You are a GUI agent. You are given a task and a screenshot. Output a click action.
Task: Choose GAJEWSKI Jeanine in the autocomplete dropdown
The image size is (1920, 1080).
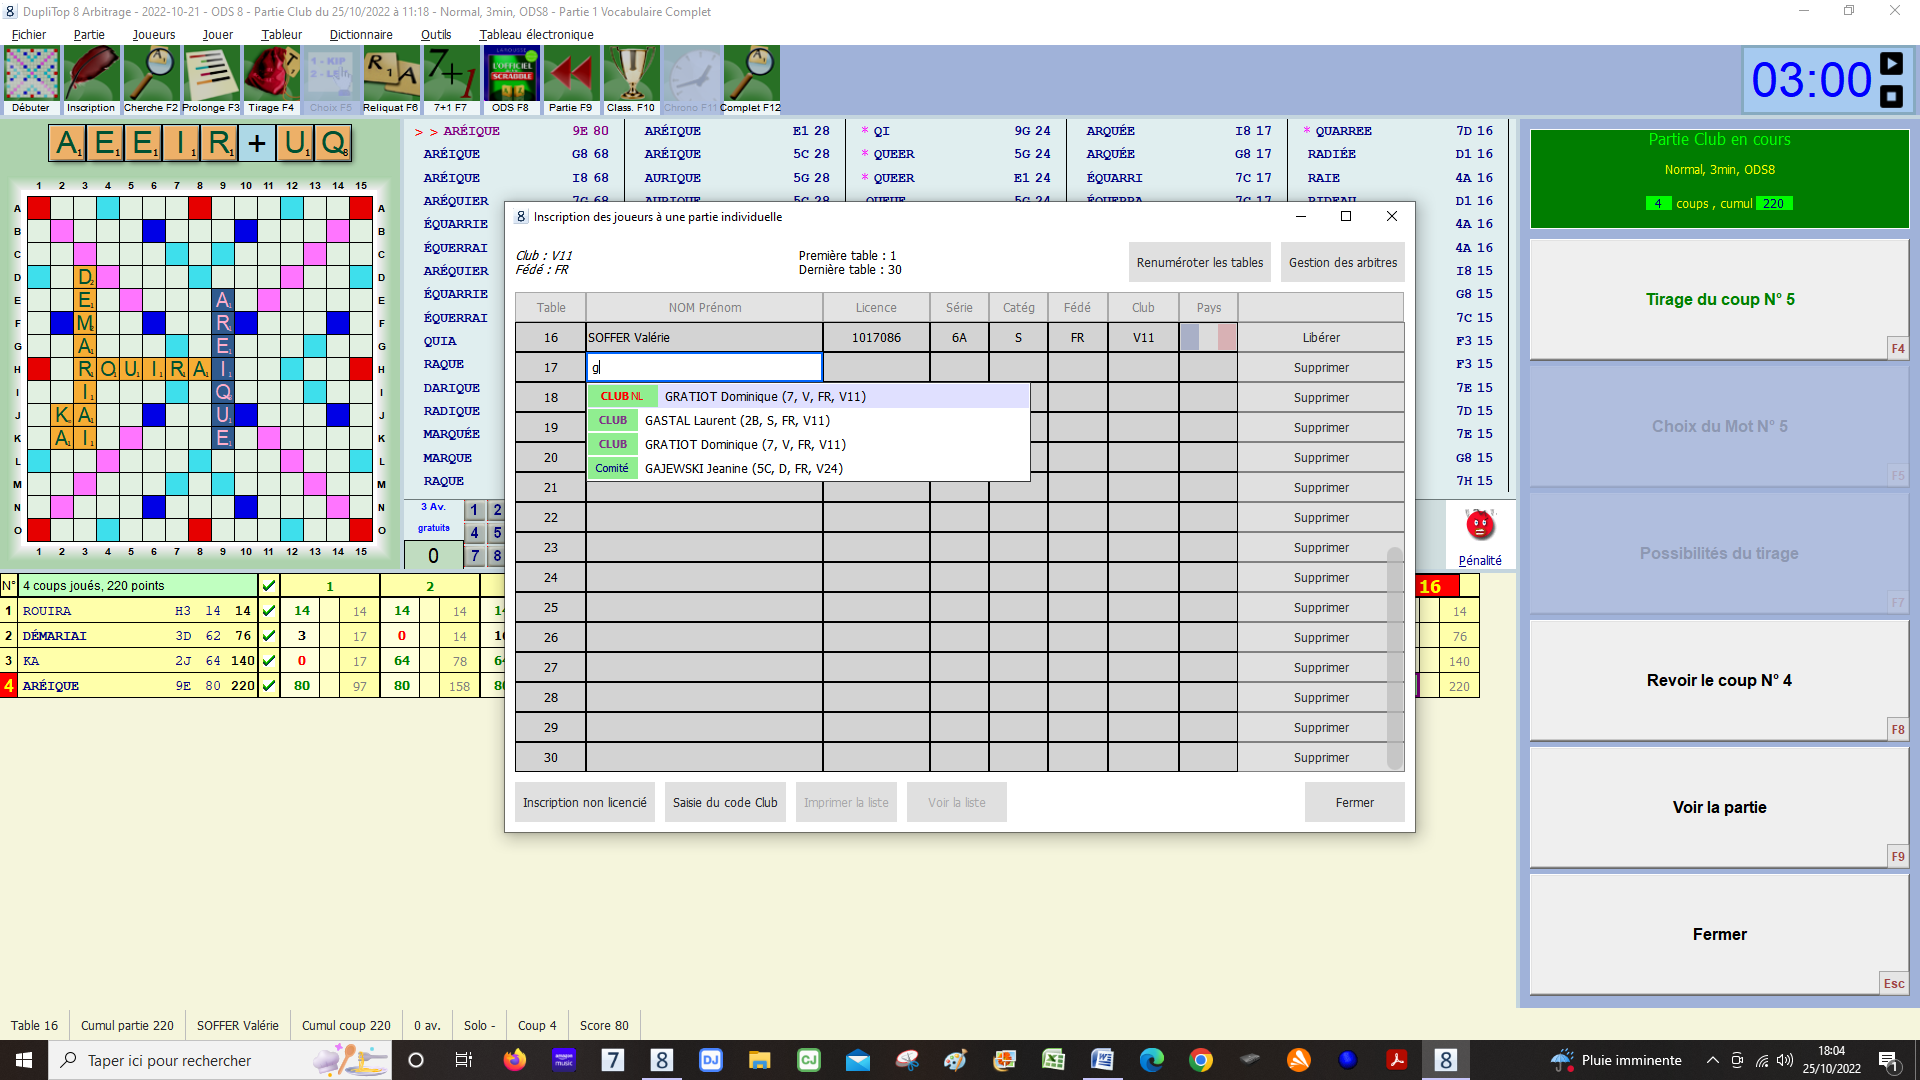click(x=743, y=469)
